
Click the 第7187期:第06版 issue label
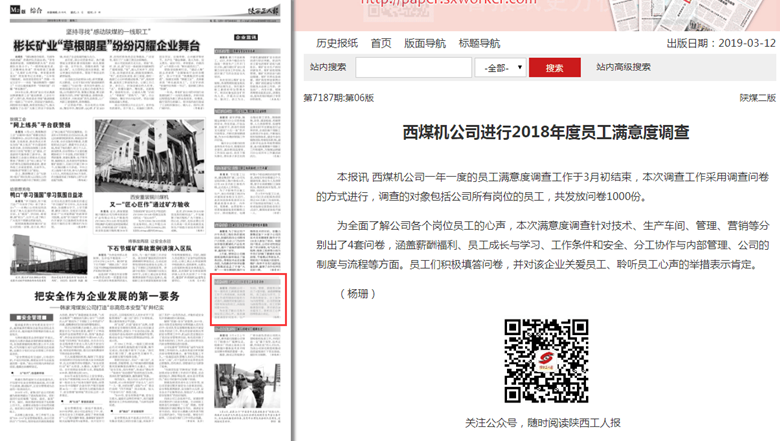click(338, 98)
